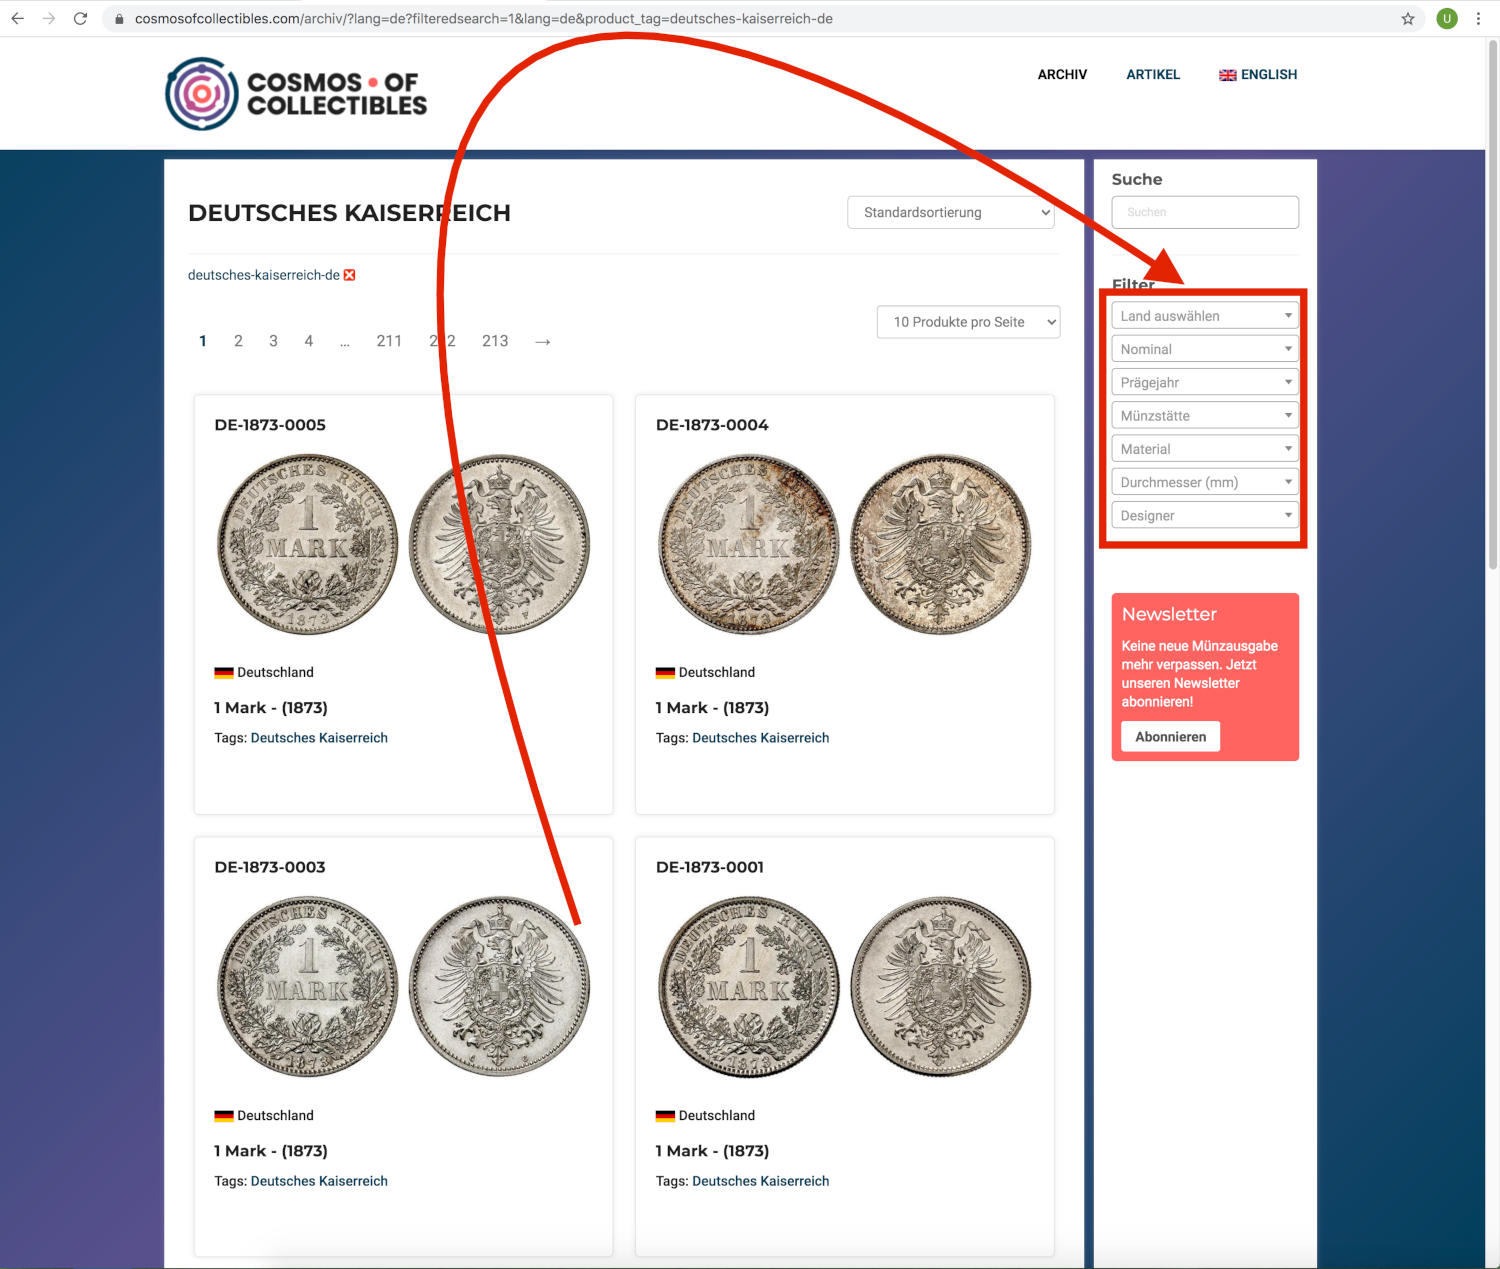Open the coin image of DE-1873-0004
The height and width of the screenshot is (1269, 1500).
[845, 545]
